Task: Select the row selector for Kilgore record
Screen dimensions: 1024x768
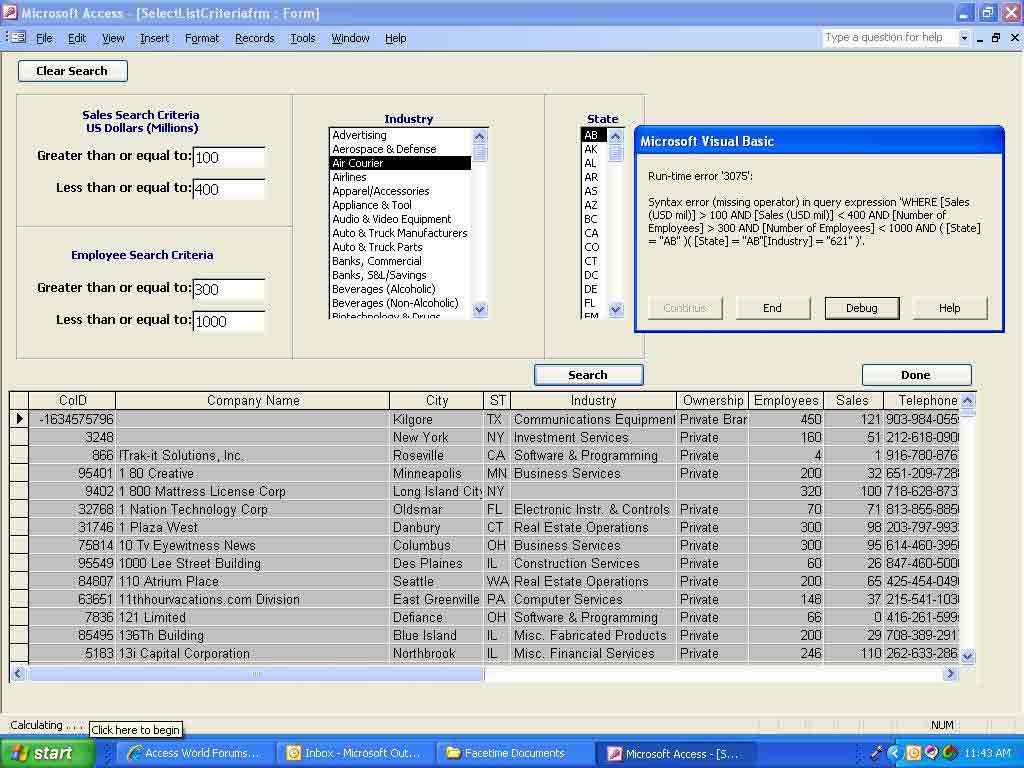Action: (19, 419)
